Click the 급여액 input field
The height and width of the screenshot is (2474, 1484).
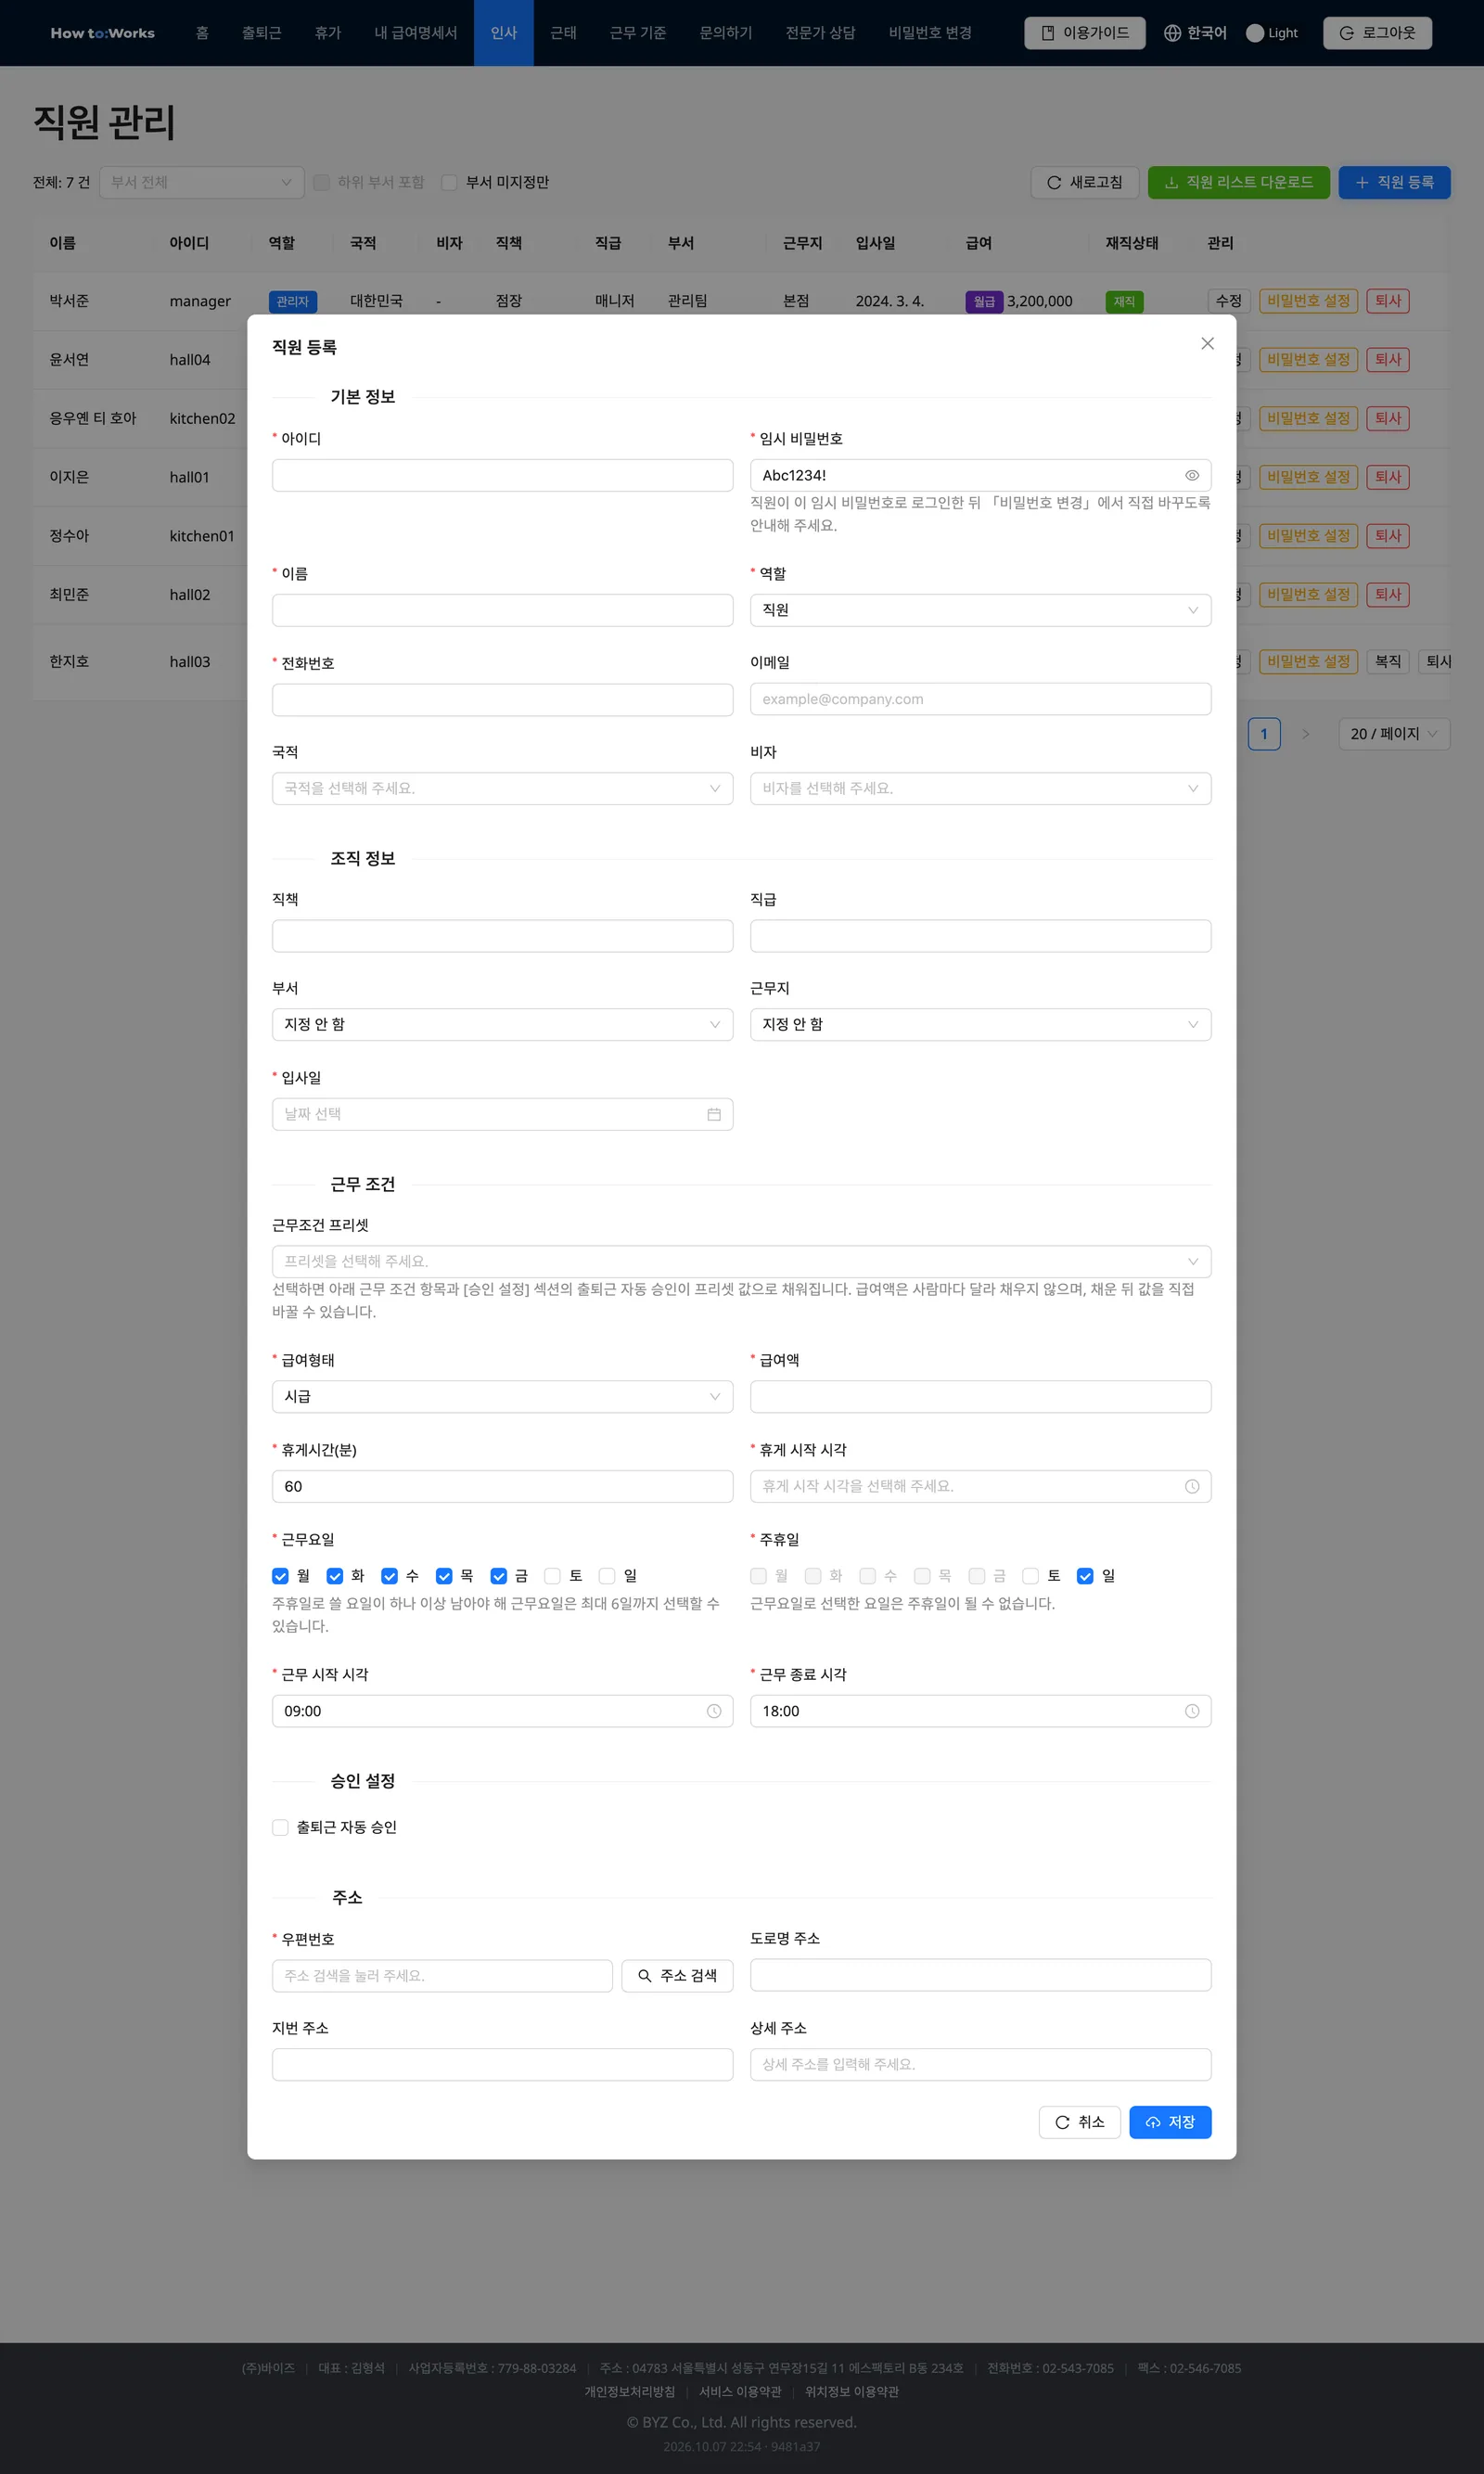pos(980,1396)
